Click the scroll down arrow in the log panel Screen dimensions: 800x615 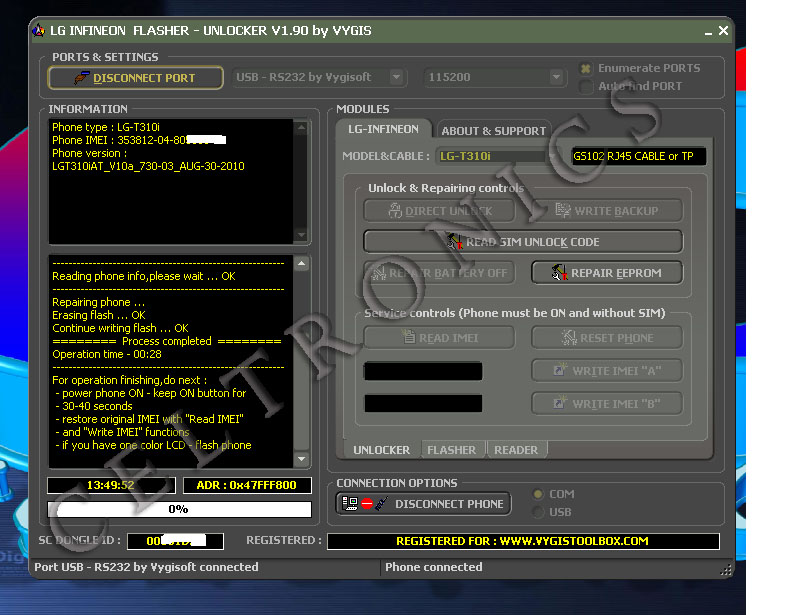pos(302,459)
